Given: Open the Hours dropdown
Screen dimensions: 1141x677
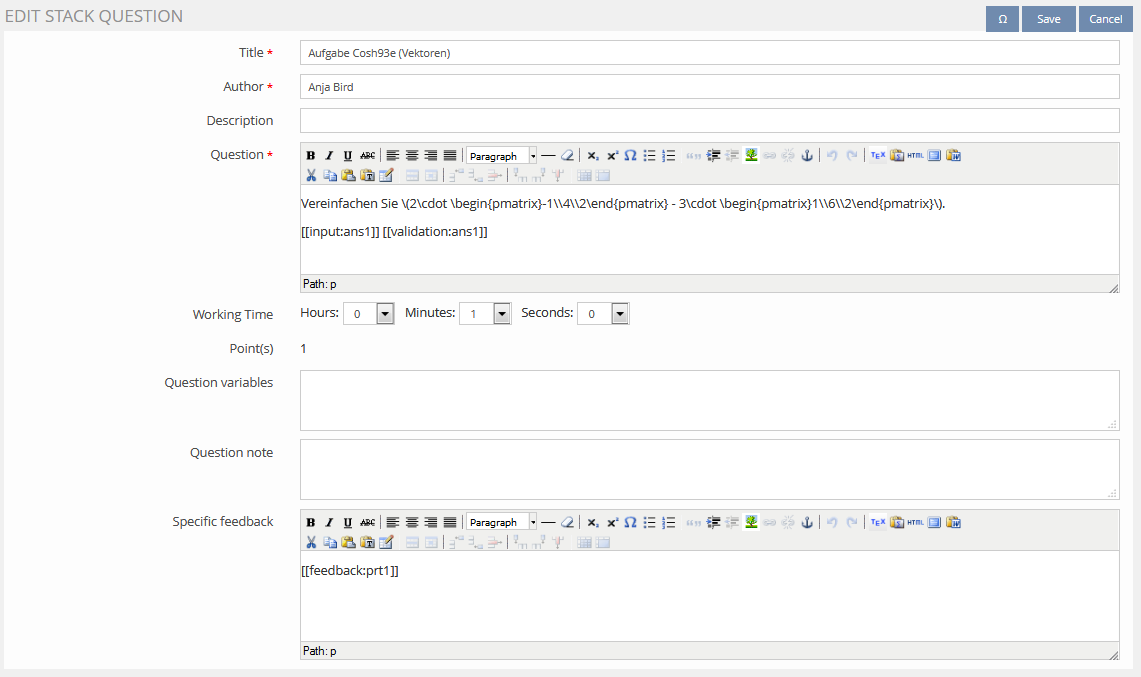Looking at the screenshot, I should 385,314.
